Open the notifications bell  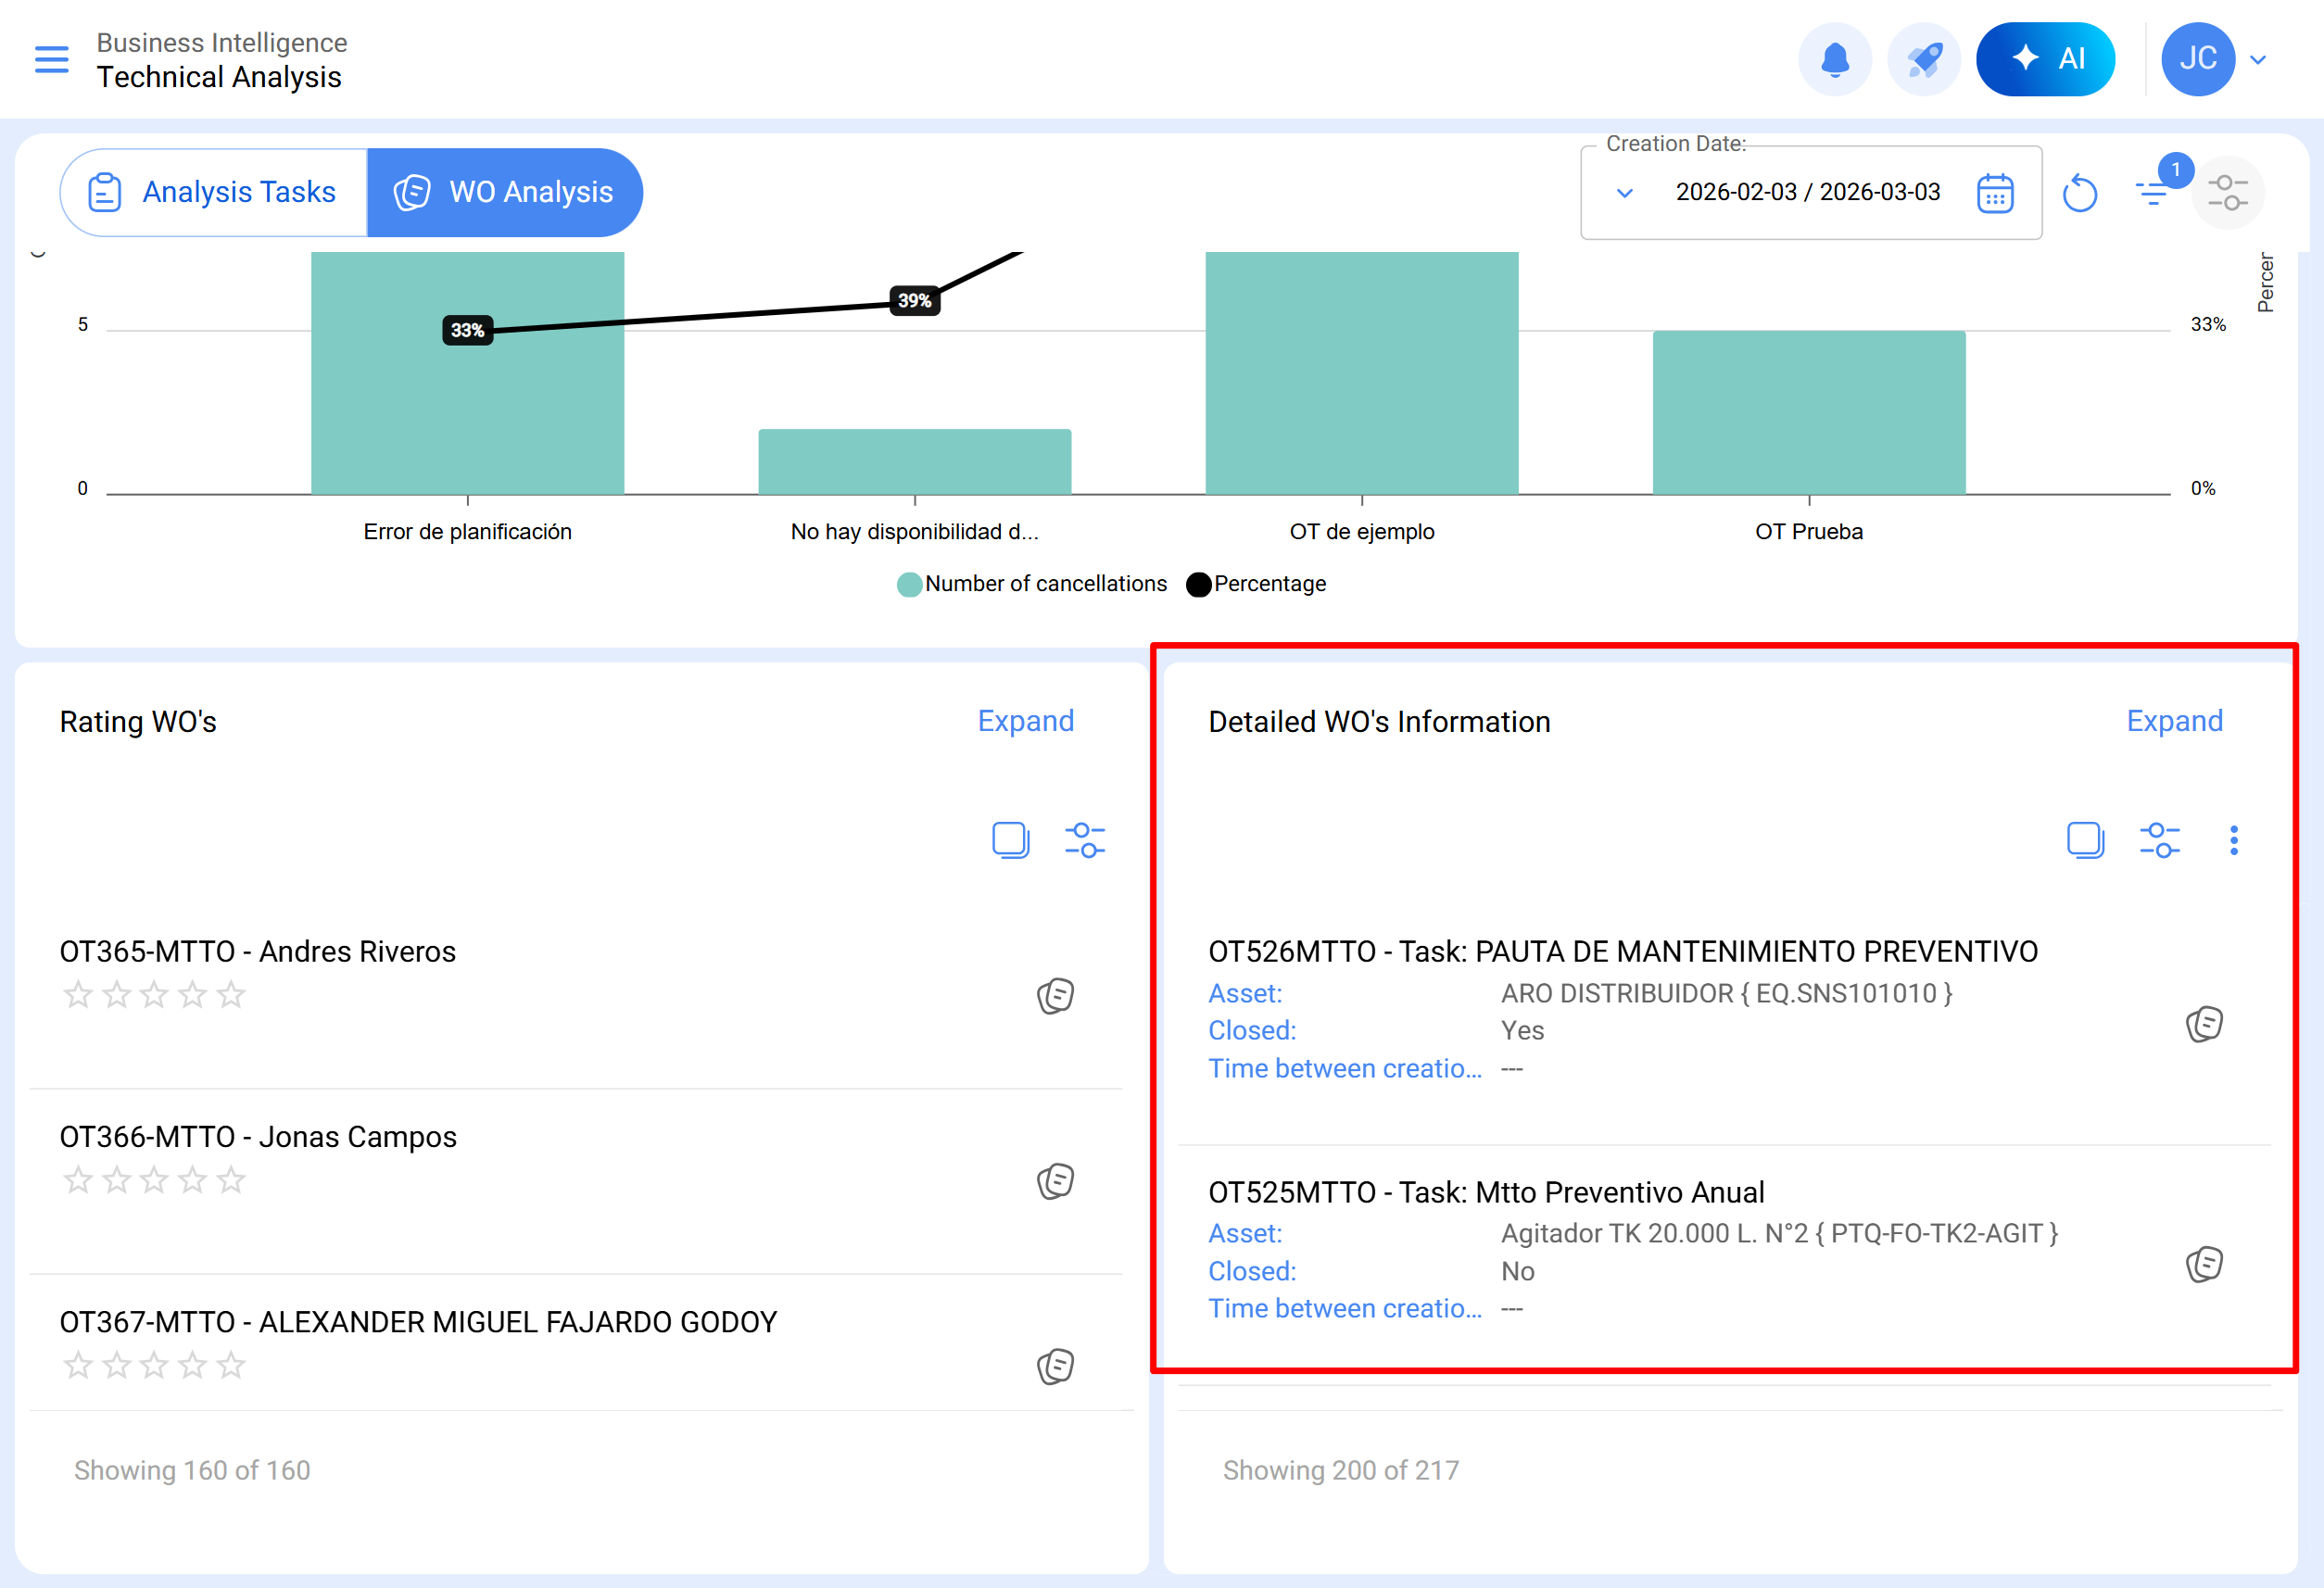coord(1834,59)
